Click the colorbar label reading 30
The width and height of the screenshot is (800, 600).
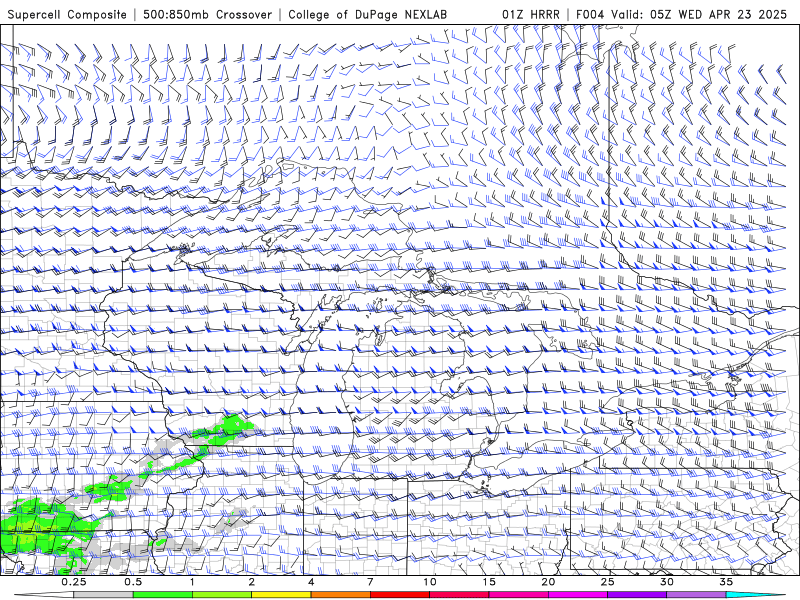tap(666, 582)
